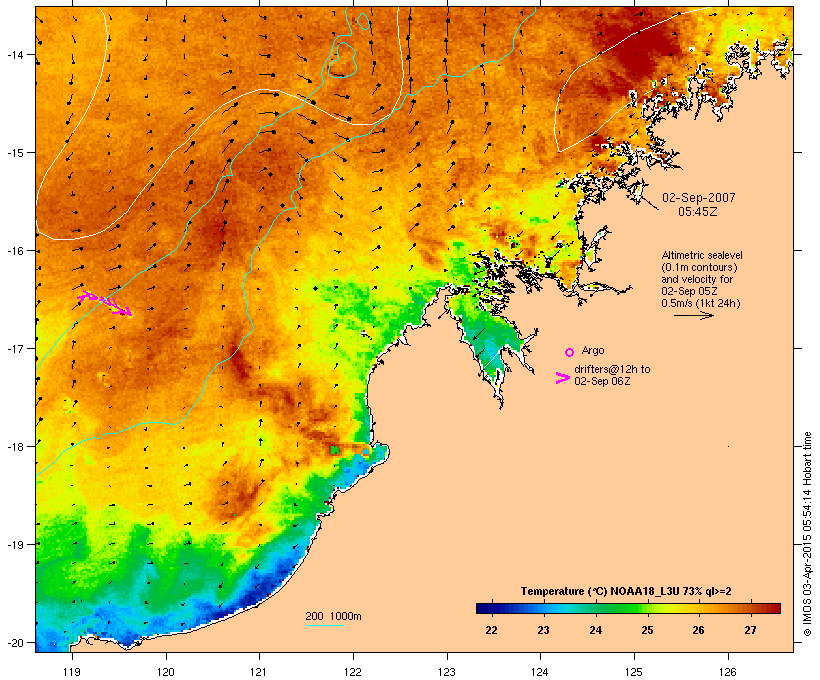Click the colorbar tick label 25

coord(647,630)
